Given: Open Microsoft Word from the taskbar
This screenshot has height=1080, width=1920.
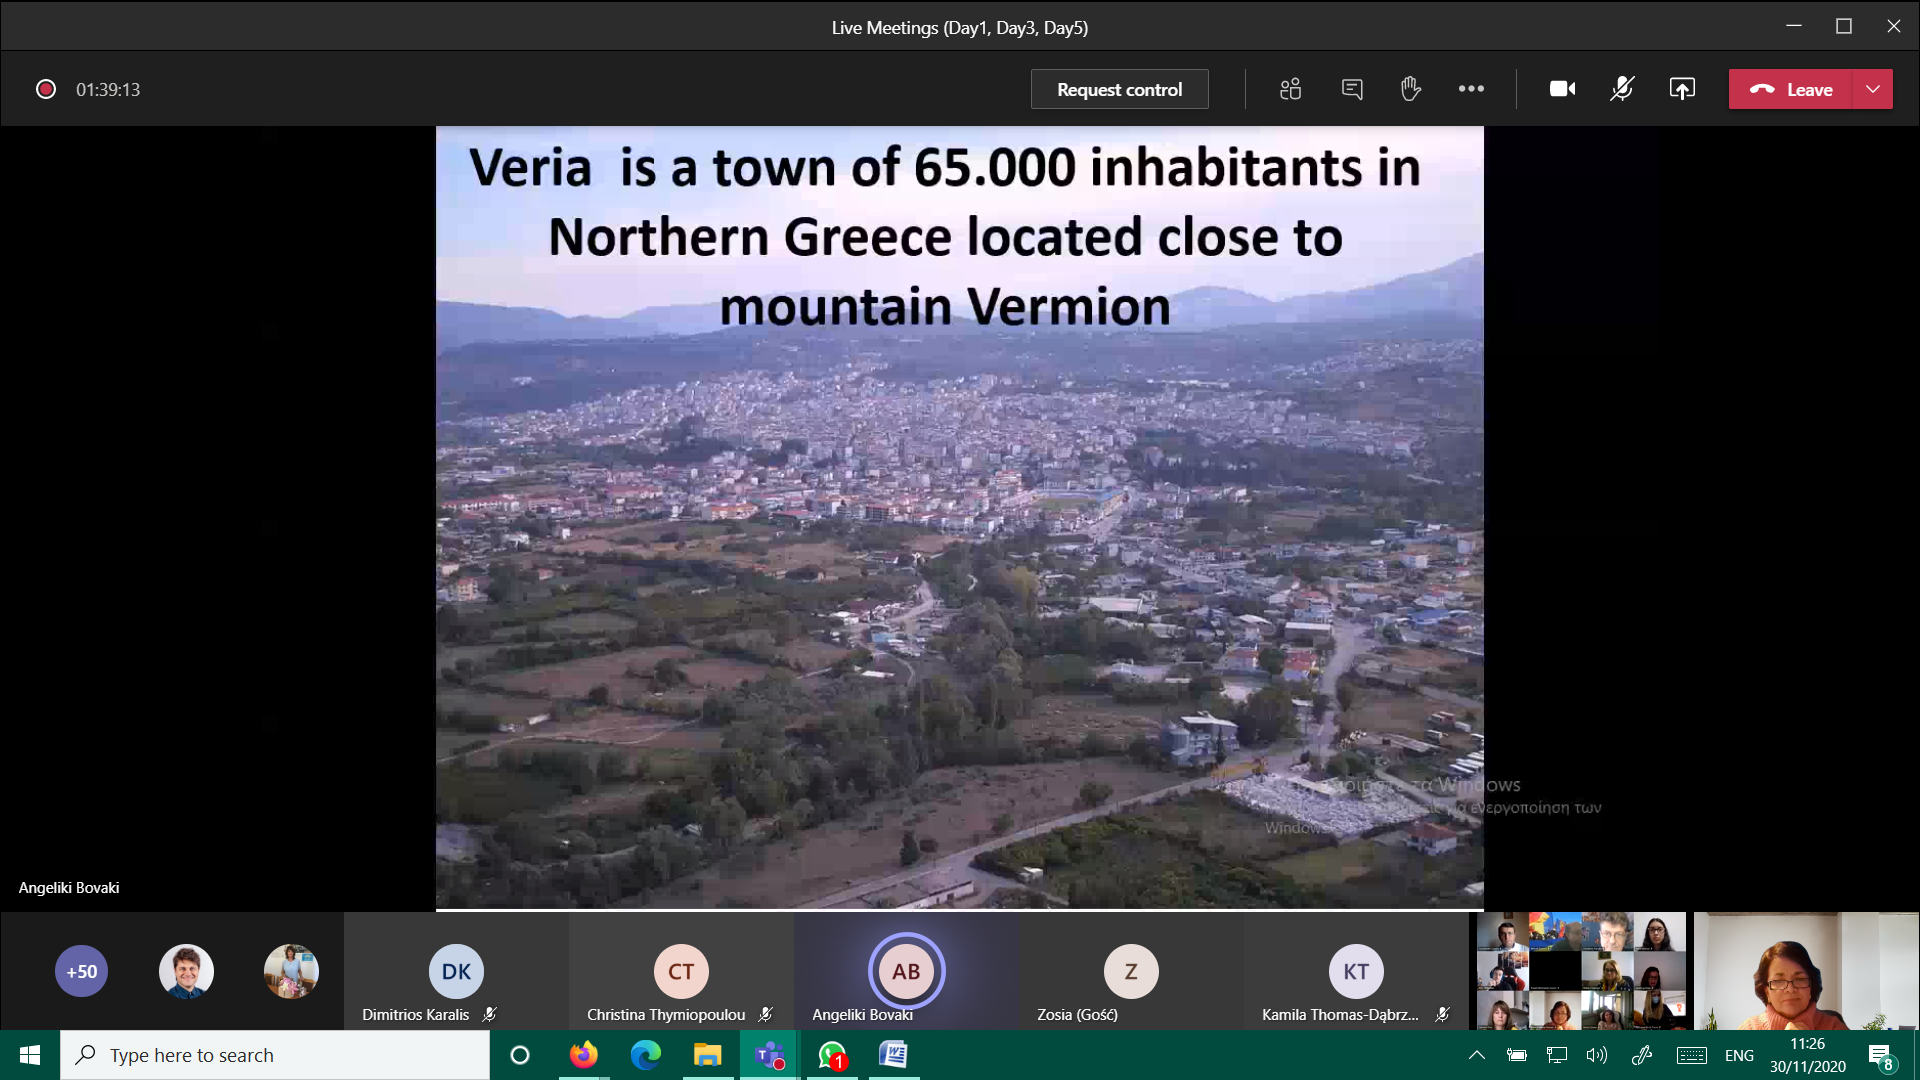Looking at the screenshot, I should pyautogui.click(x=893, y=1055).
